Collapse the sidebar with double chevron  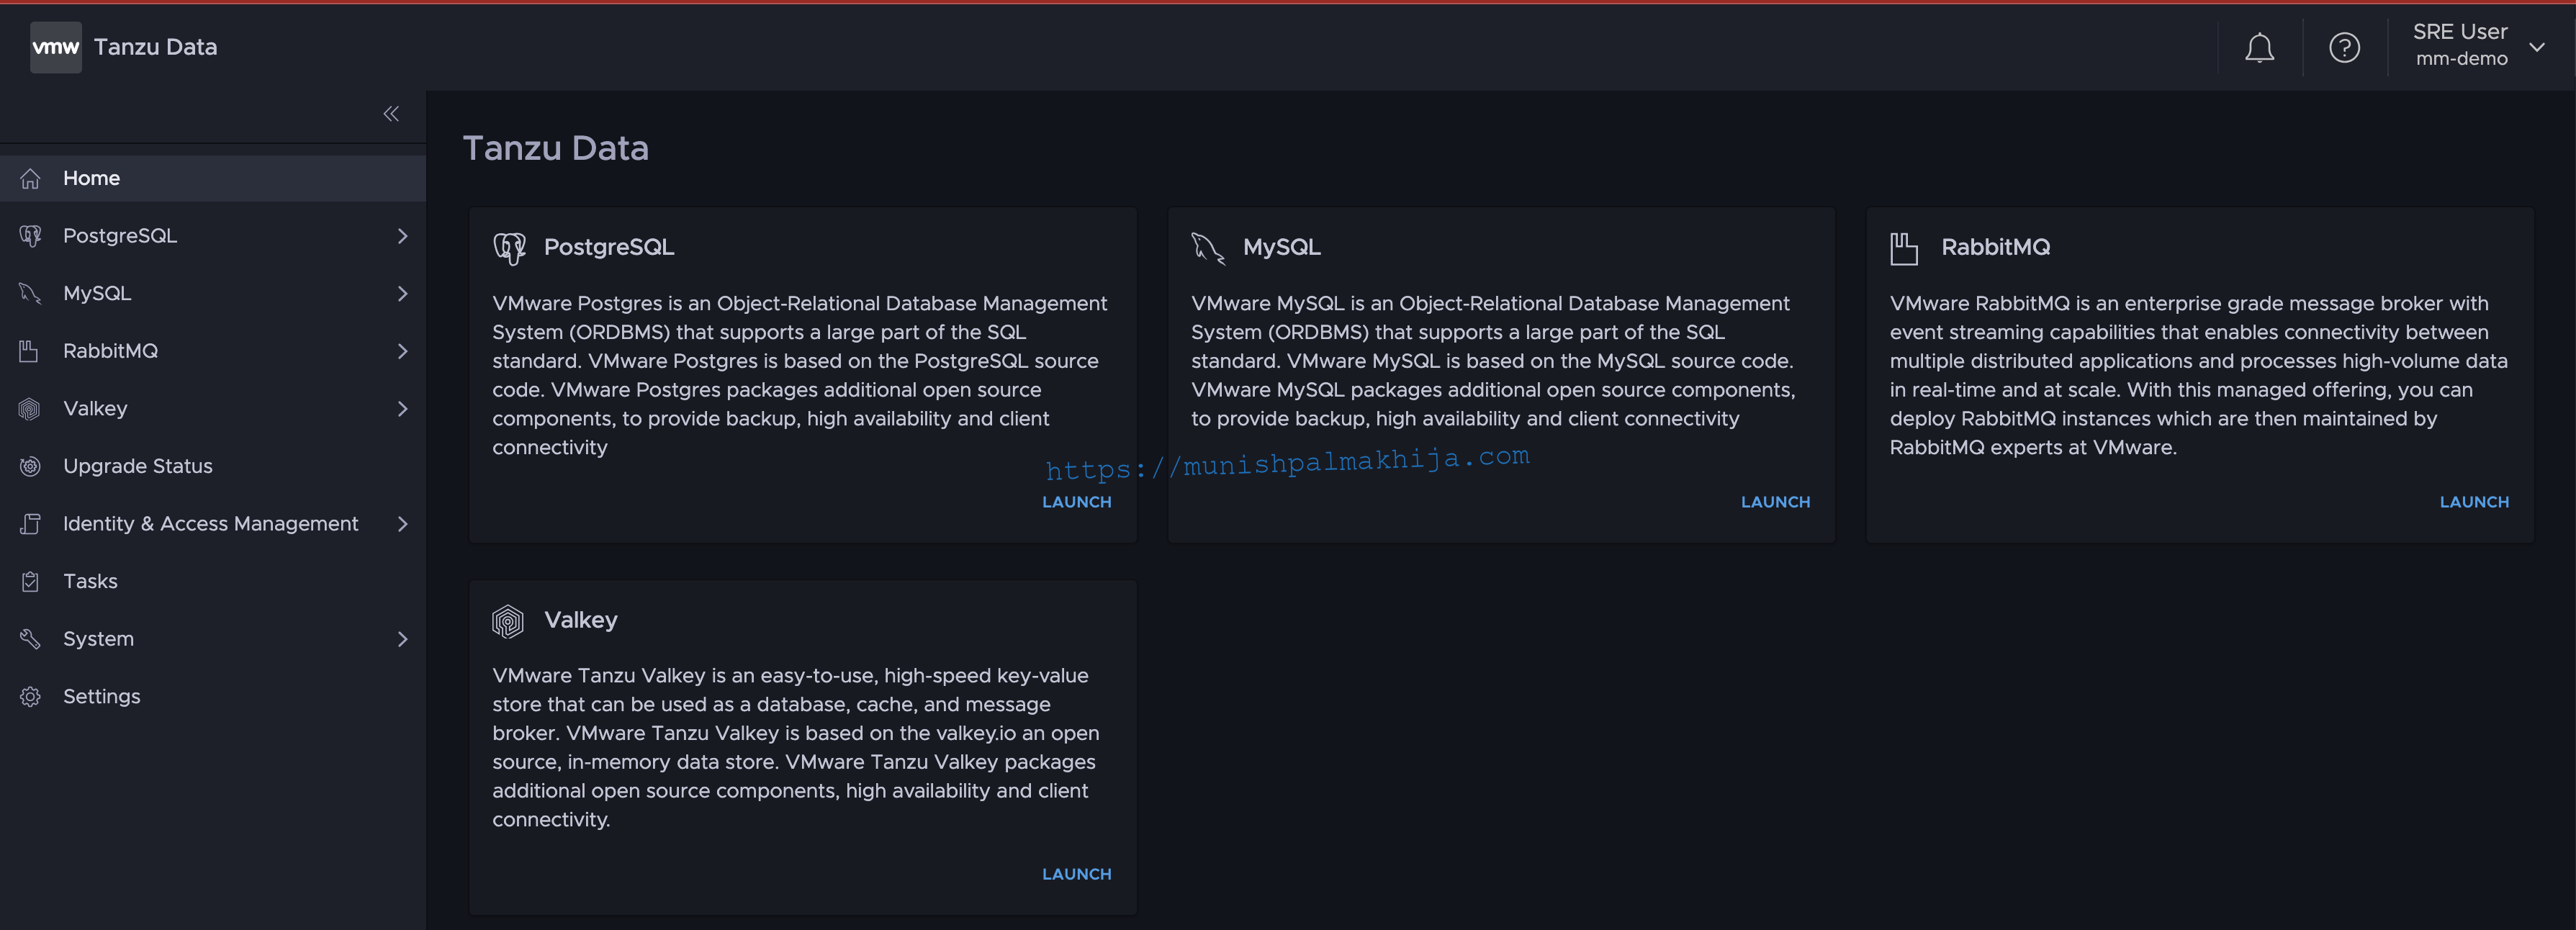click(x=391, y=114)
